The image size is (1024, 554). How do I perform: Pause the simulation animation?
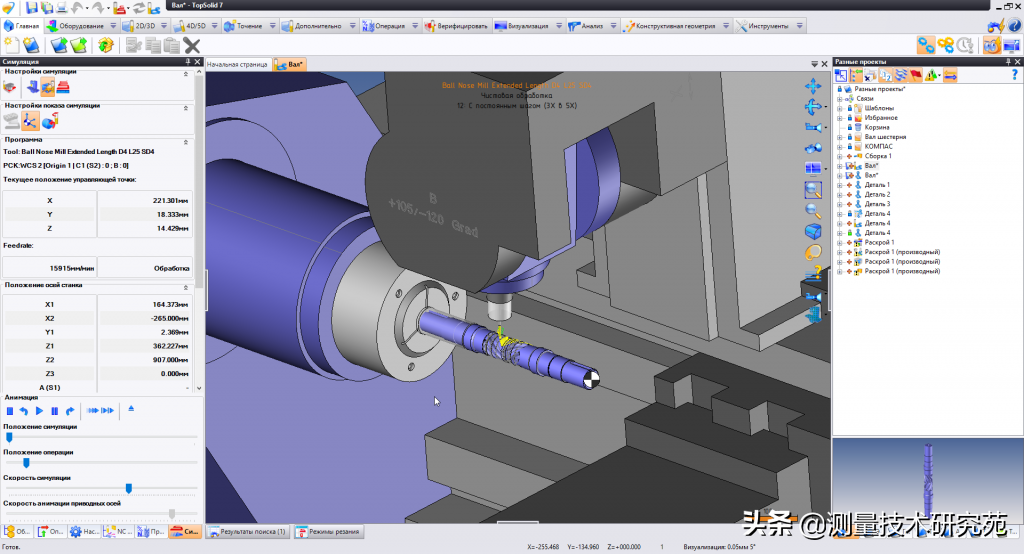click(x=55, y=411)
